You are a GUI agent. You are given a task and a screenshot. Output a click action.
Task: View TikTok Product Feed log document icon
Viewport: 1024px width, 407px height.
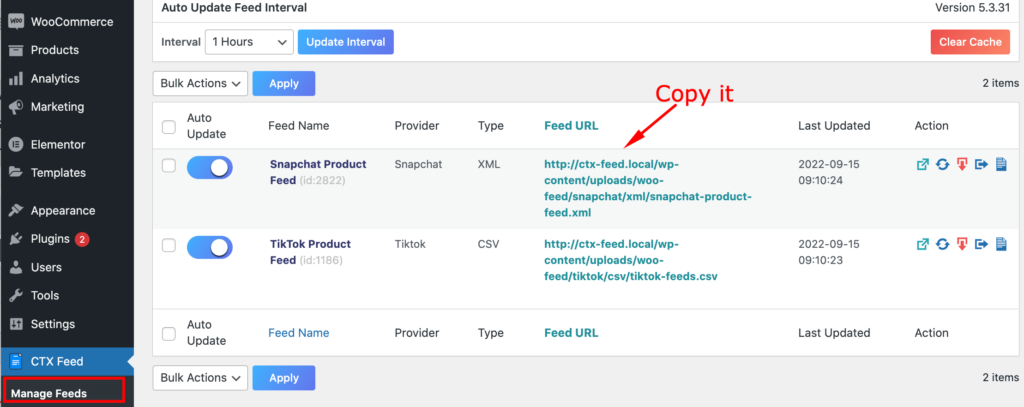1001,244
